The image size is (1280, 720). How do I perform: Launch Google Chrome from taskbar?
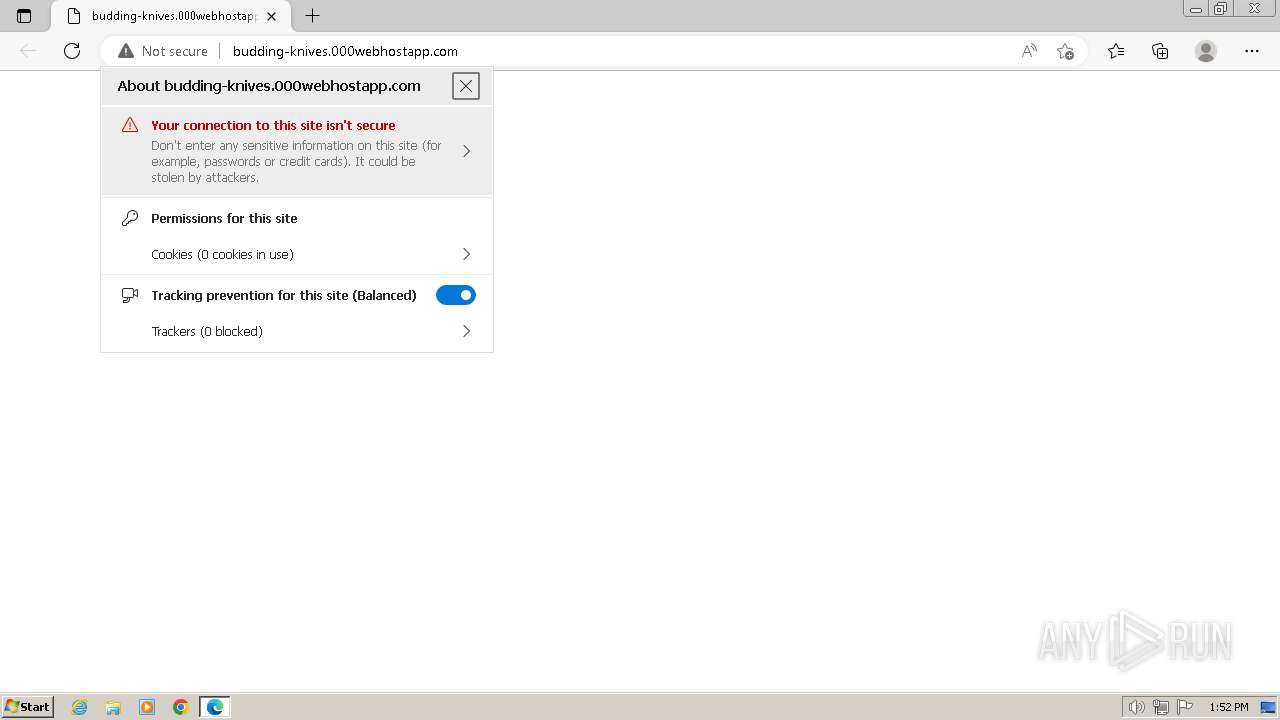tap(181, 707)
